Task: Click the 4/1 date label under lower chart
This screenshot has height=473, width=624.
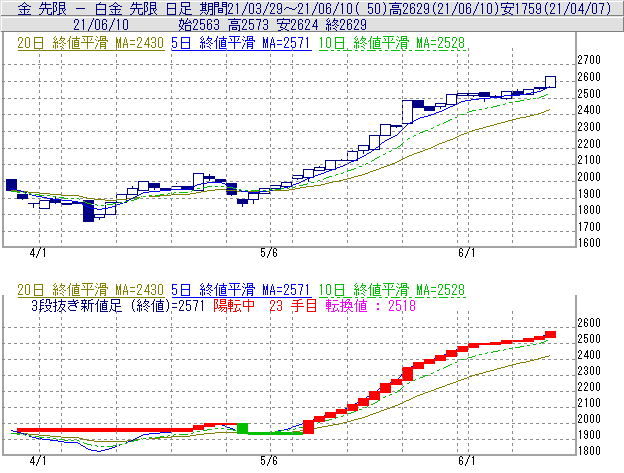Action: tap(38, 461)
